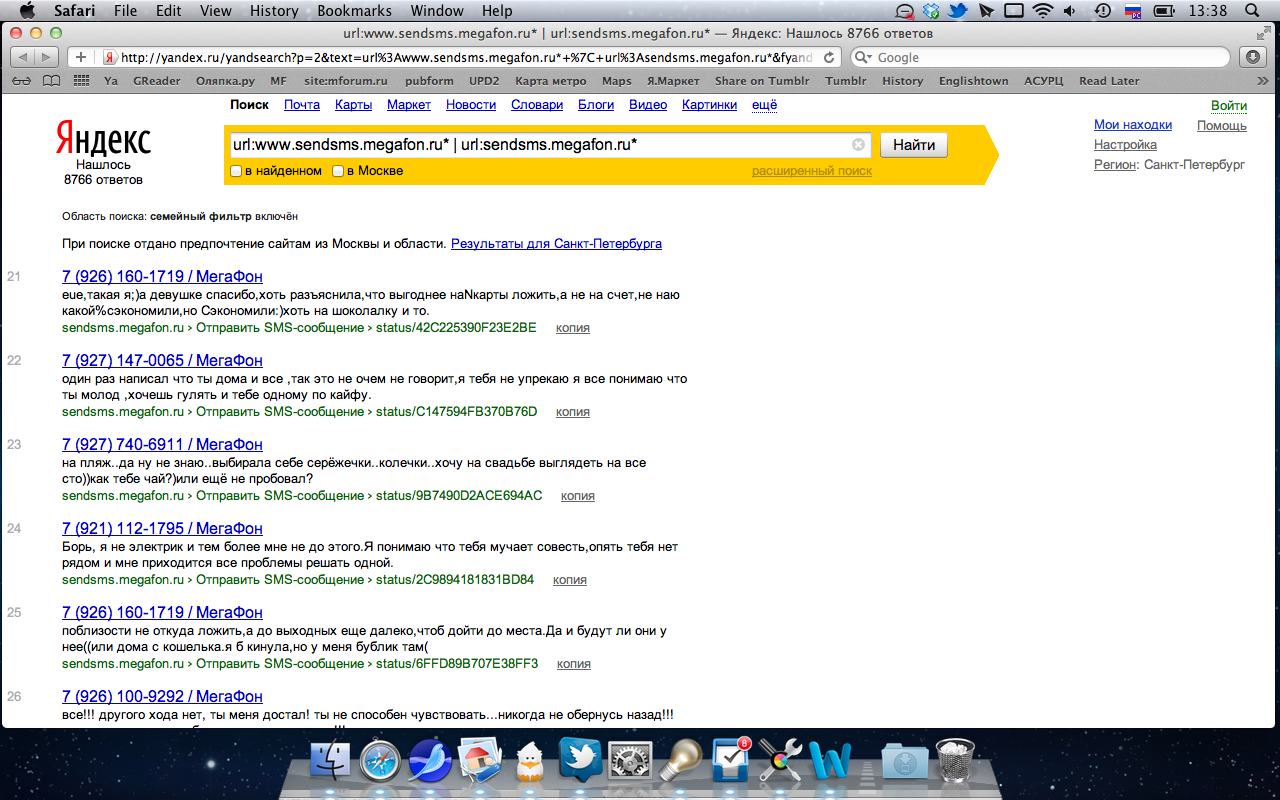Show all bookmarks with the book icon
This screenshot has width=1280, height=800.
tap(51, 81)
